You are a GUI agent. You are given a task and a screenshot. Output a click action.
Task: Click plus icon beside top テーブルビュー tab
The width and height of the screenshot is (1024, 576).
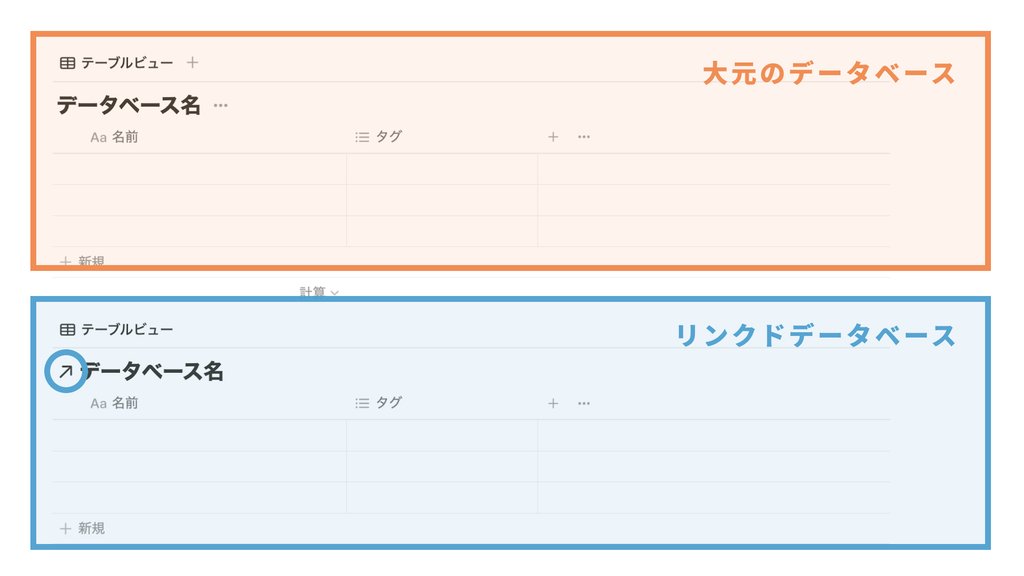pos(192,63)
